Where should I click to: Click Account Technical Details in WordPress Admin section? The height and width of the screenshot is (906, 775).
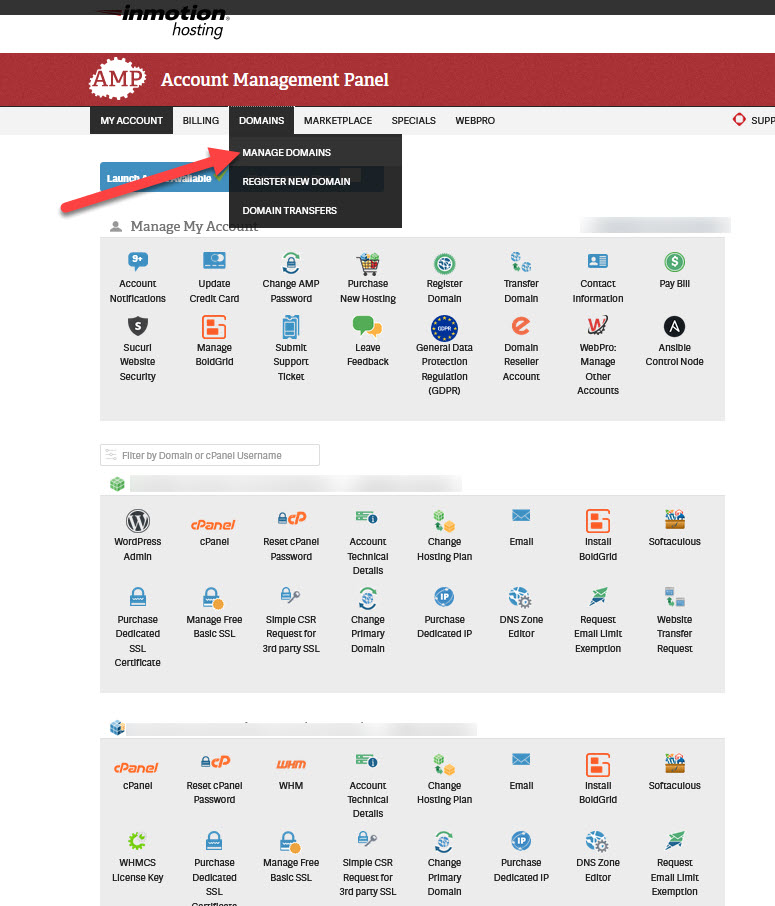pyautogui.click(x=367, y=517)
